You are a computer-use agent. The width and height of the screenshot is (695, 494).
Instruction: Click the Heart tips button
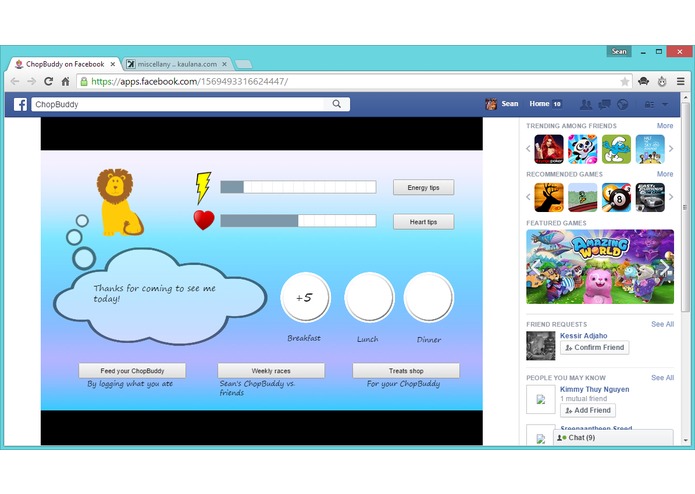[x=423, y=222]
